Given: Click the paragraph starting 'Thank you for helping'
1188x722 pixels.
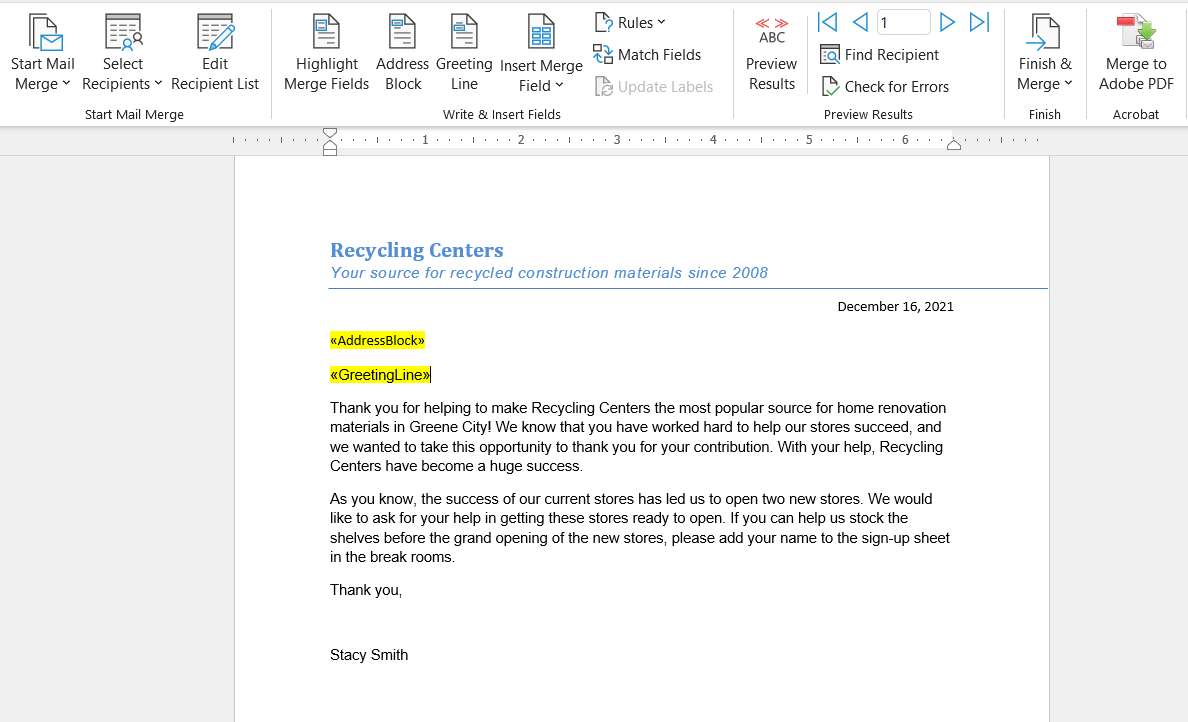Looking at the screenshot, I should point(638,437).
